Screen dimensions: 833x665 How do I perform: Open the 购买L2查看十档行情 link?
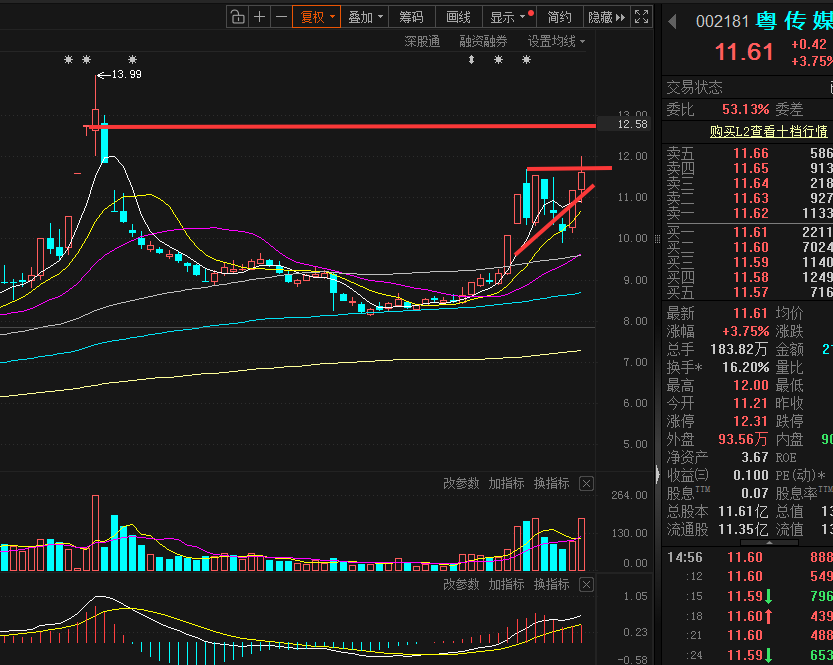[x=768, y=131]
